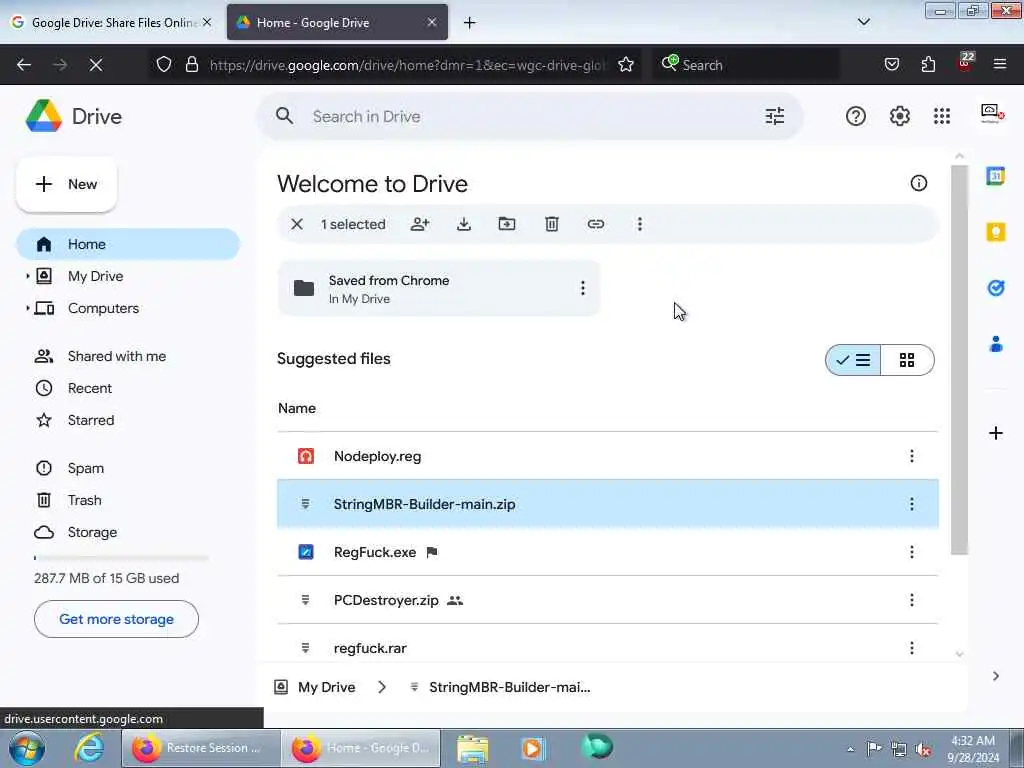Open the list all tabs dropdown

pos(863,22)
